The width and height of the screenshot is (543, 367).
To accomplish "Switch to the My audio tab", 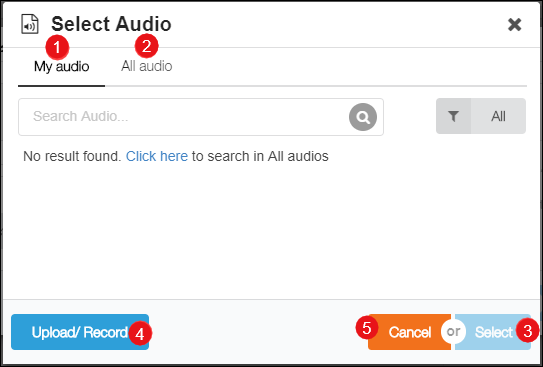I will click(x=62, y=66).
